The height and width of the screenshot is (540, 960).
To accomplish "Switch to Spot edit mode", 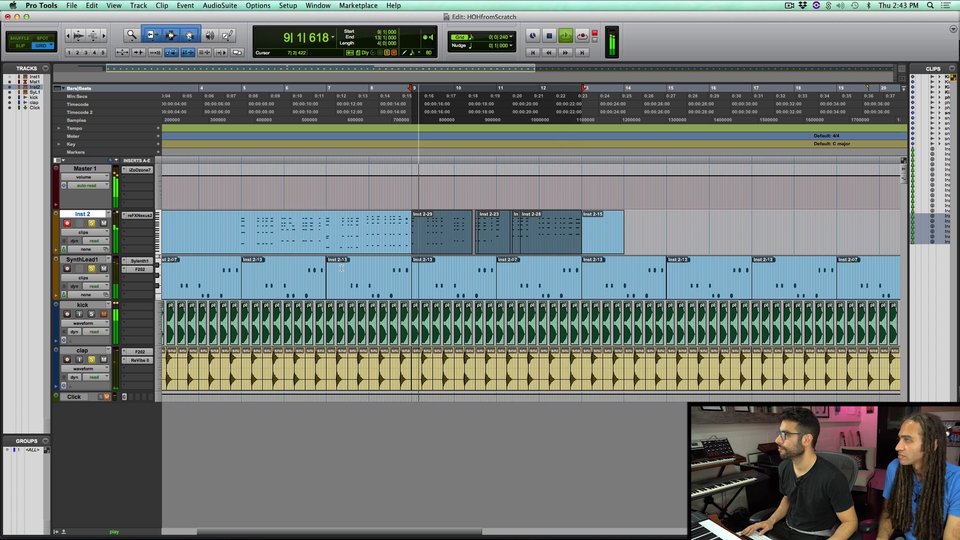I will coord(43,38).
